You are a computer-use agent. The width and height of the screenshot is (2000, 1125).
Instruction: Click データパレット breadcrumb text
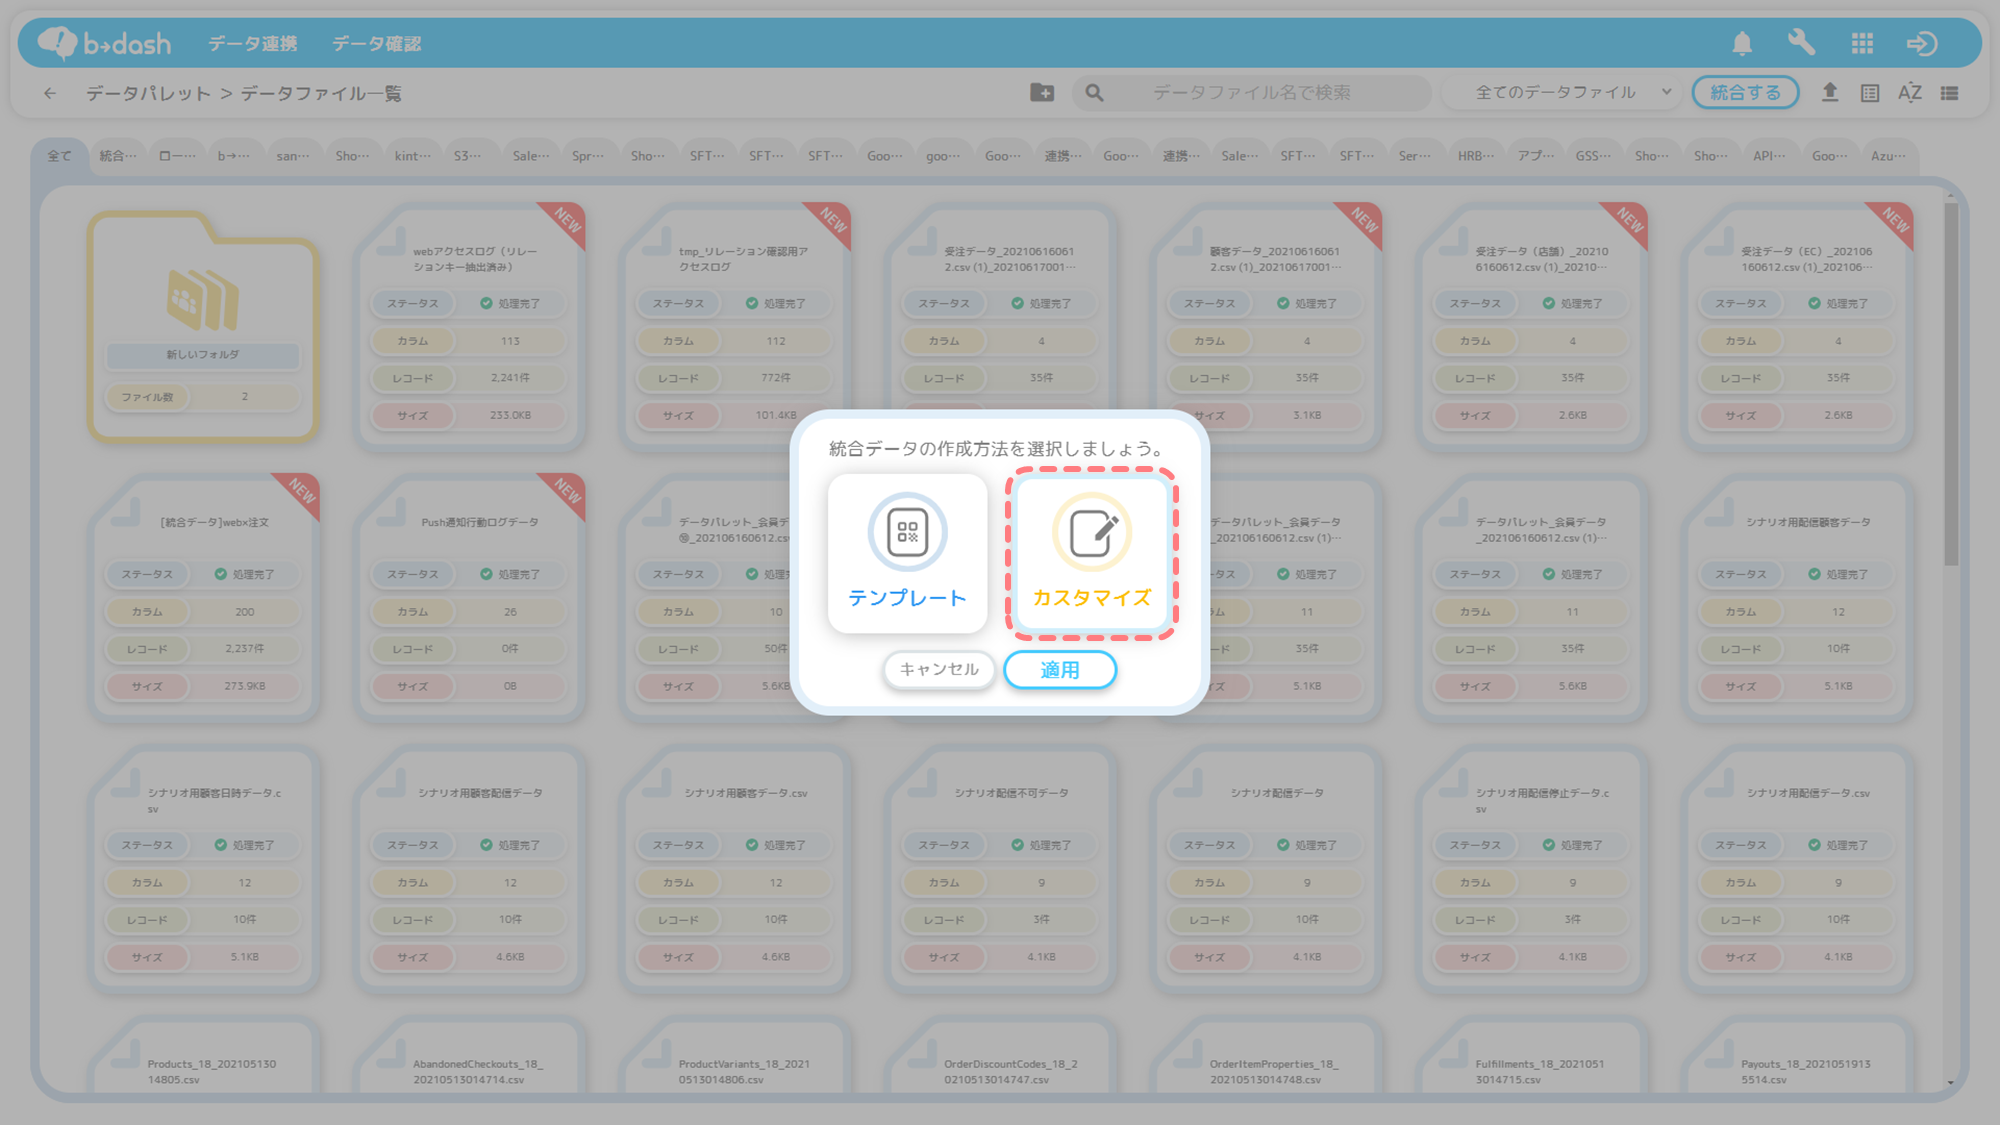[148, 93]
